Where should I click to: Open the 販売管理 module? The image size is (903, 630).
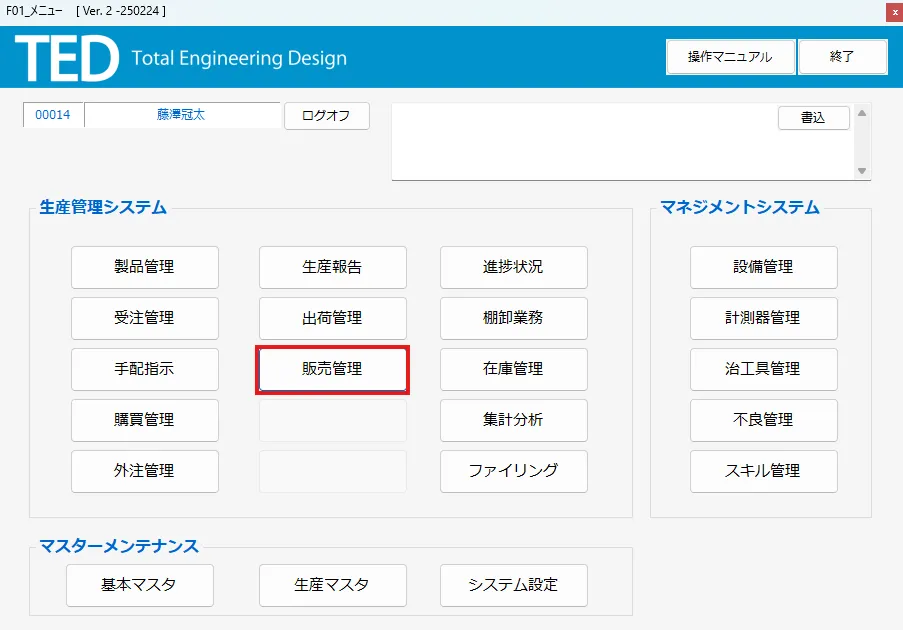332,369
